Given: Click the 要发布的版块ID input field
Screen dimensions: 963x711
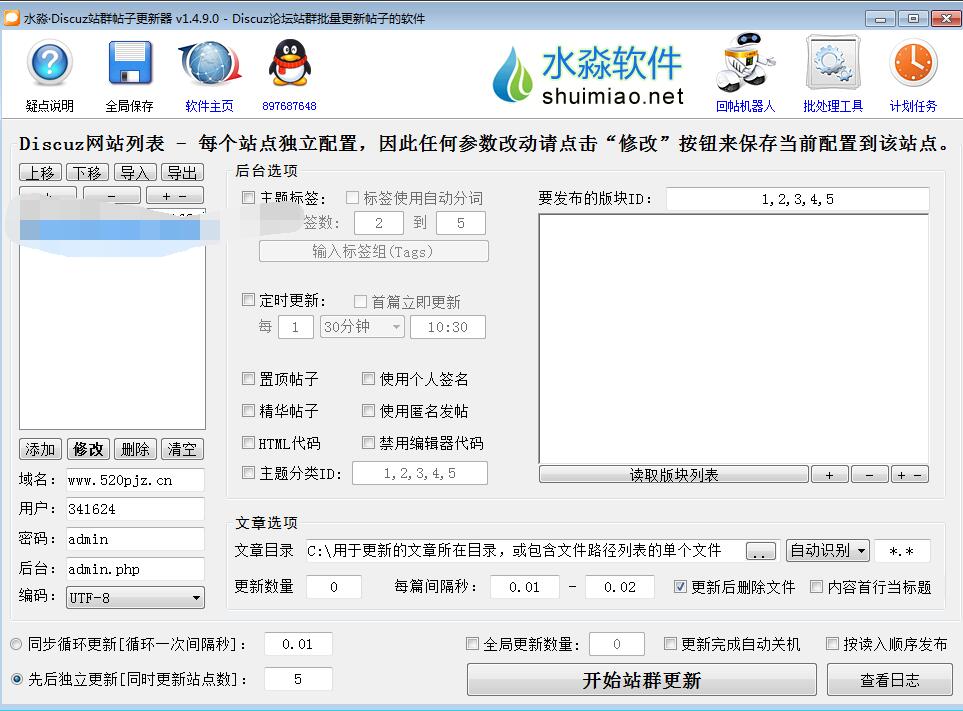Looking at the screenshot, I should pyautogui.click(x=798, y=199).
